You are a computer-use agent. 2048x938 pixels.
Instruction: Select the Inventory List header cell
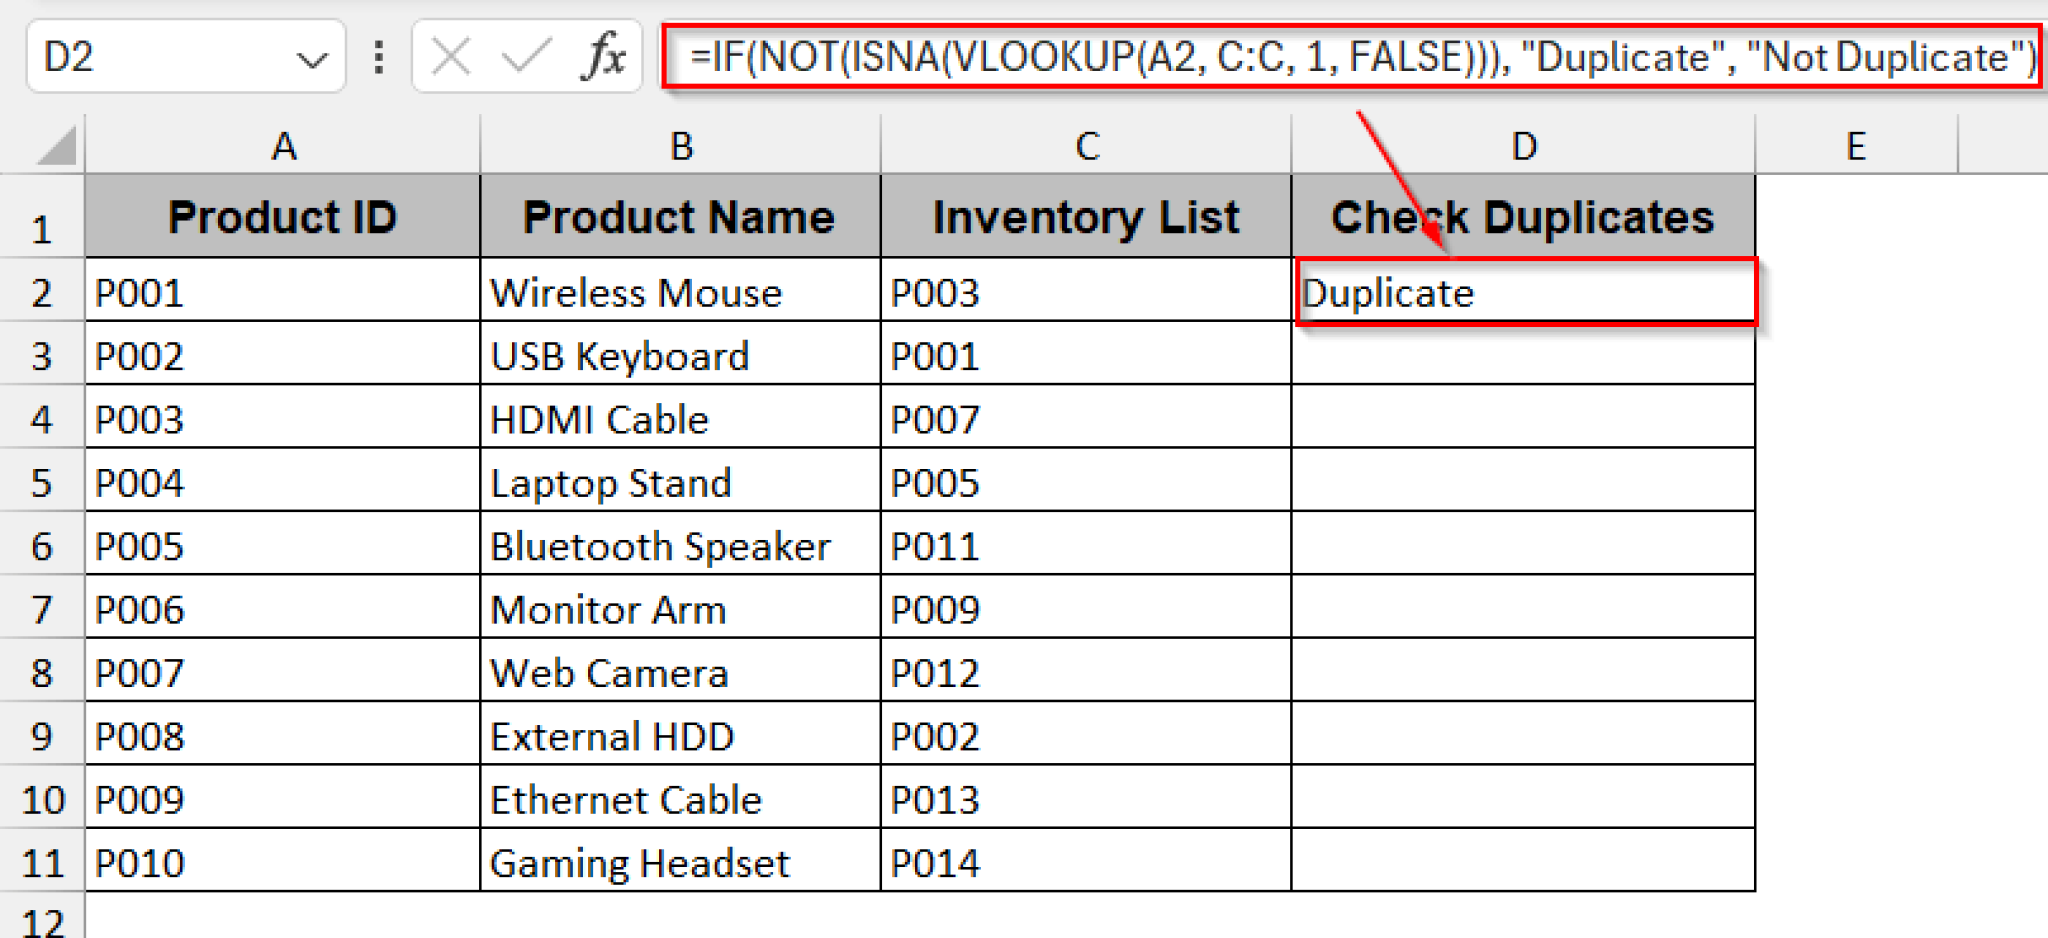pos(1085,216)
